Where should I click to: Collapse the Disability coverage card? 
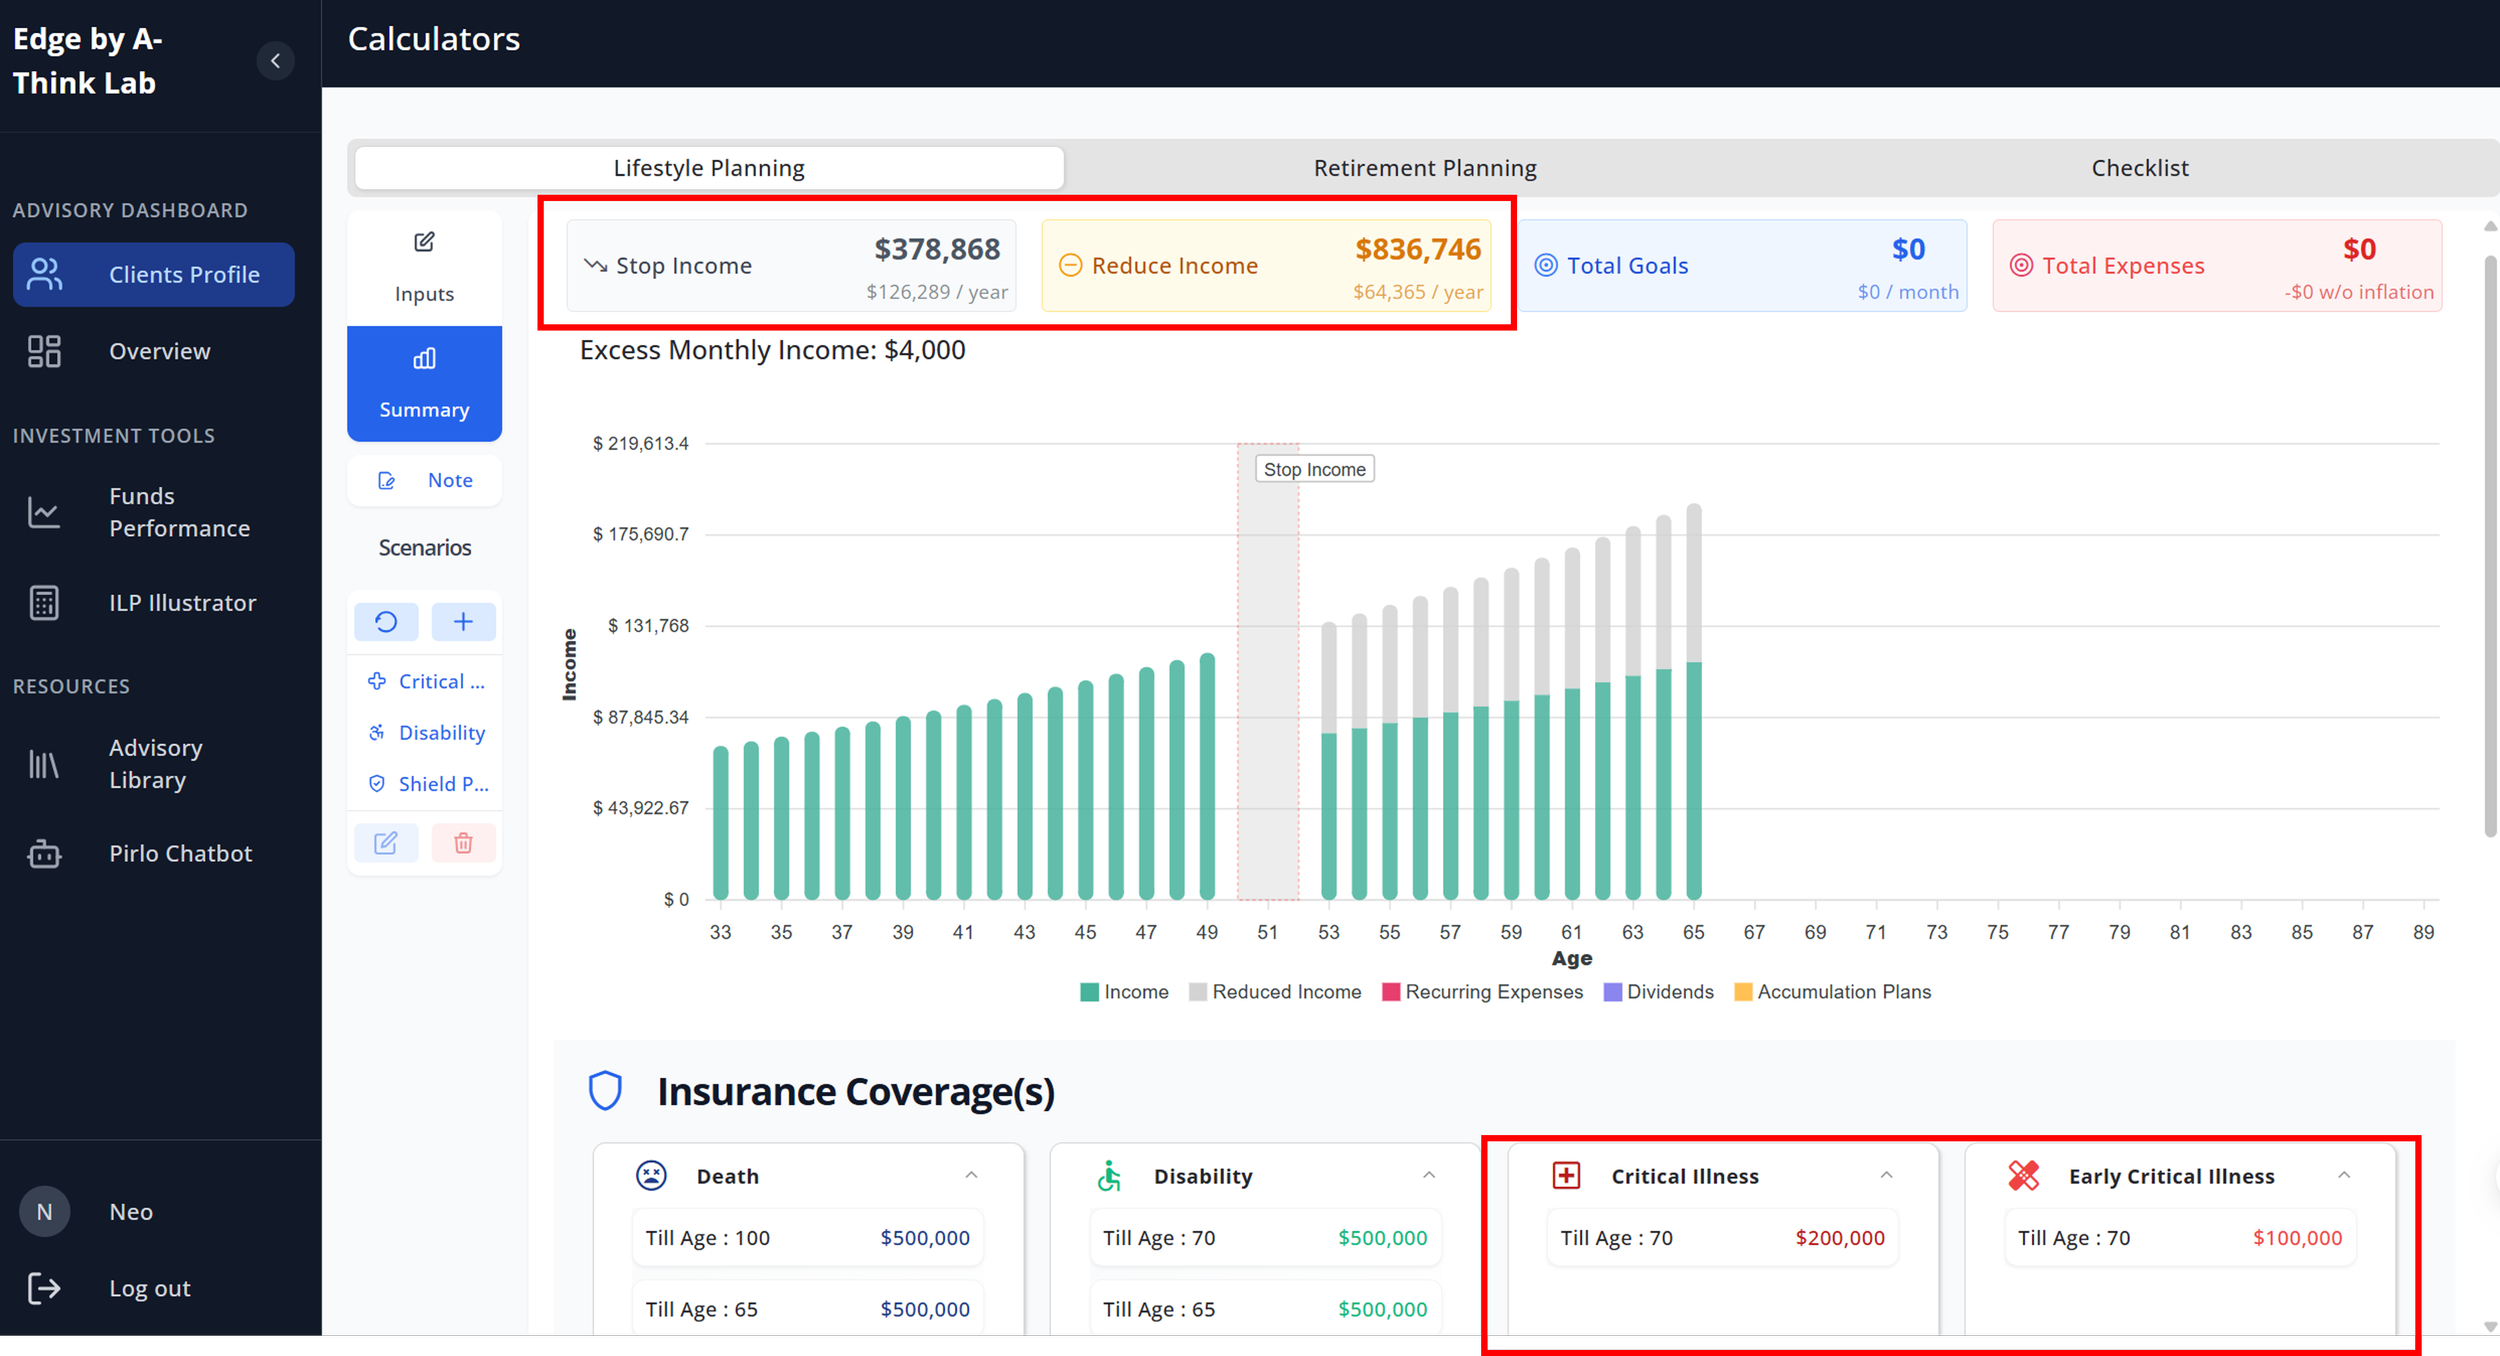coord(1429,1176)
